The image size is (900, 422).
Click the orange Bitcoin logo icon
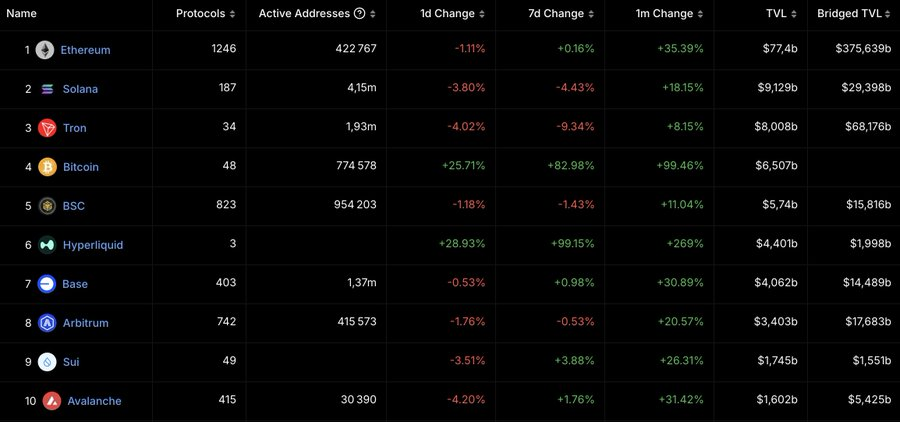(x=47, y=167)
